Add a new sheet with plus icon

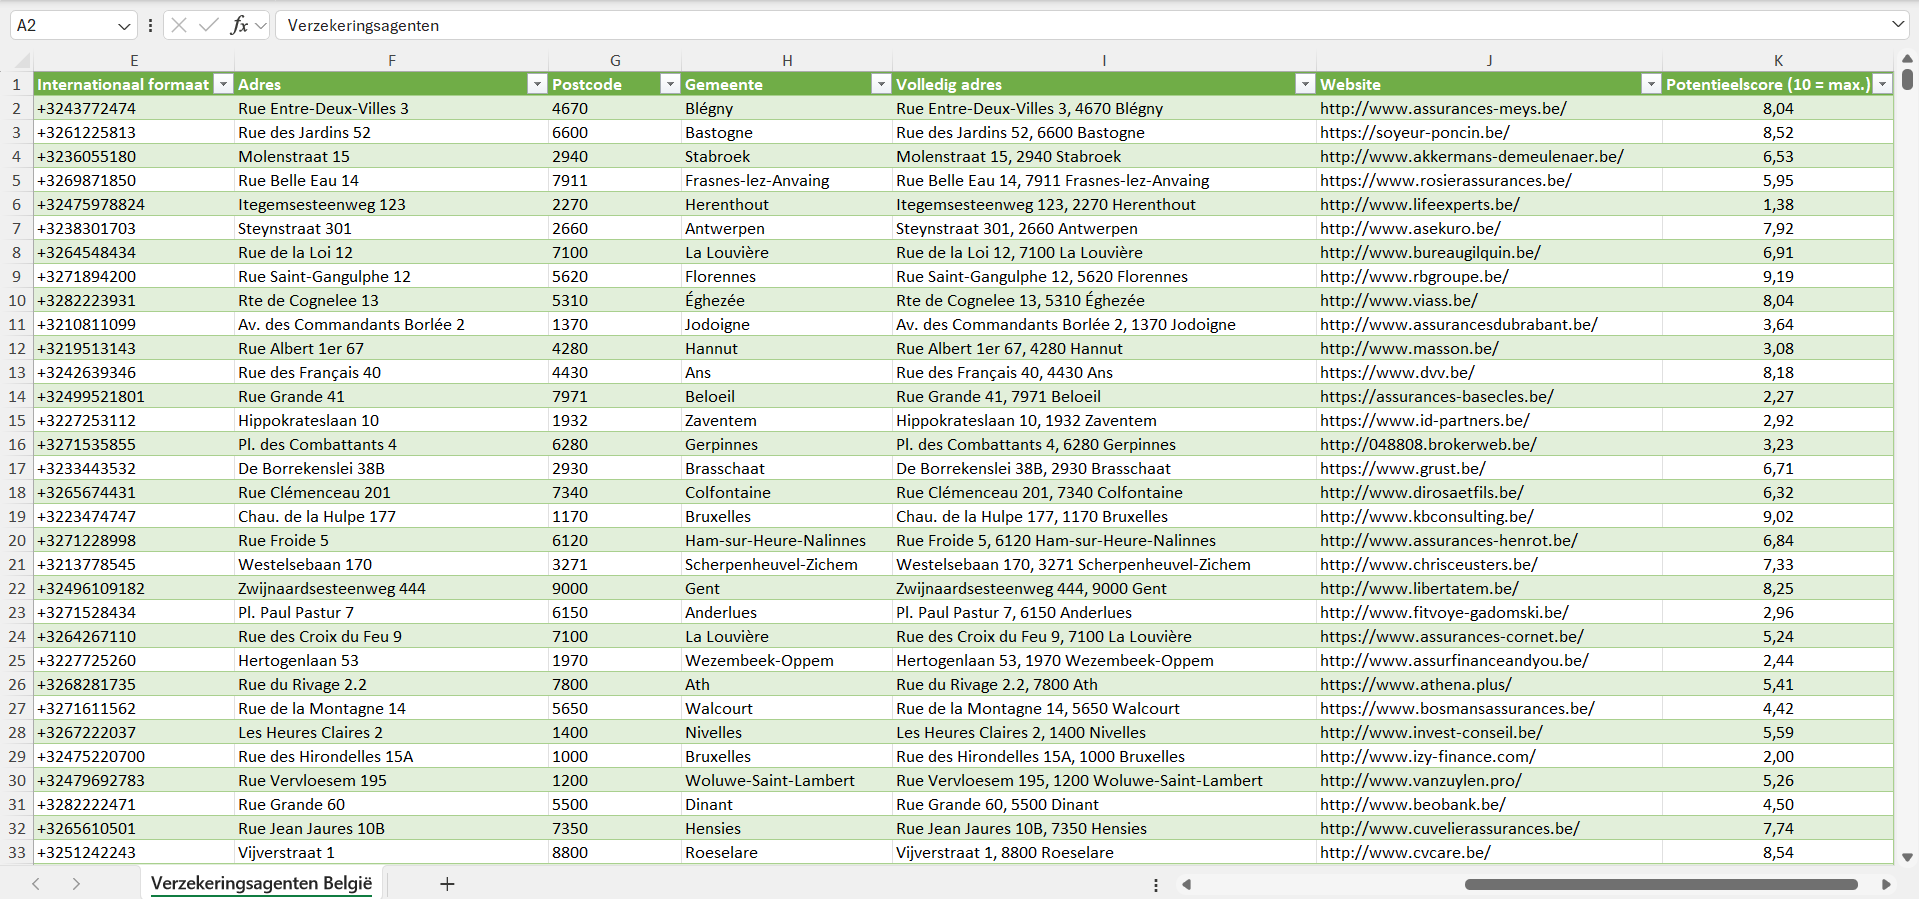447,884
